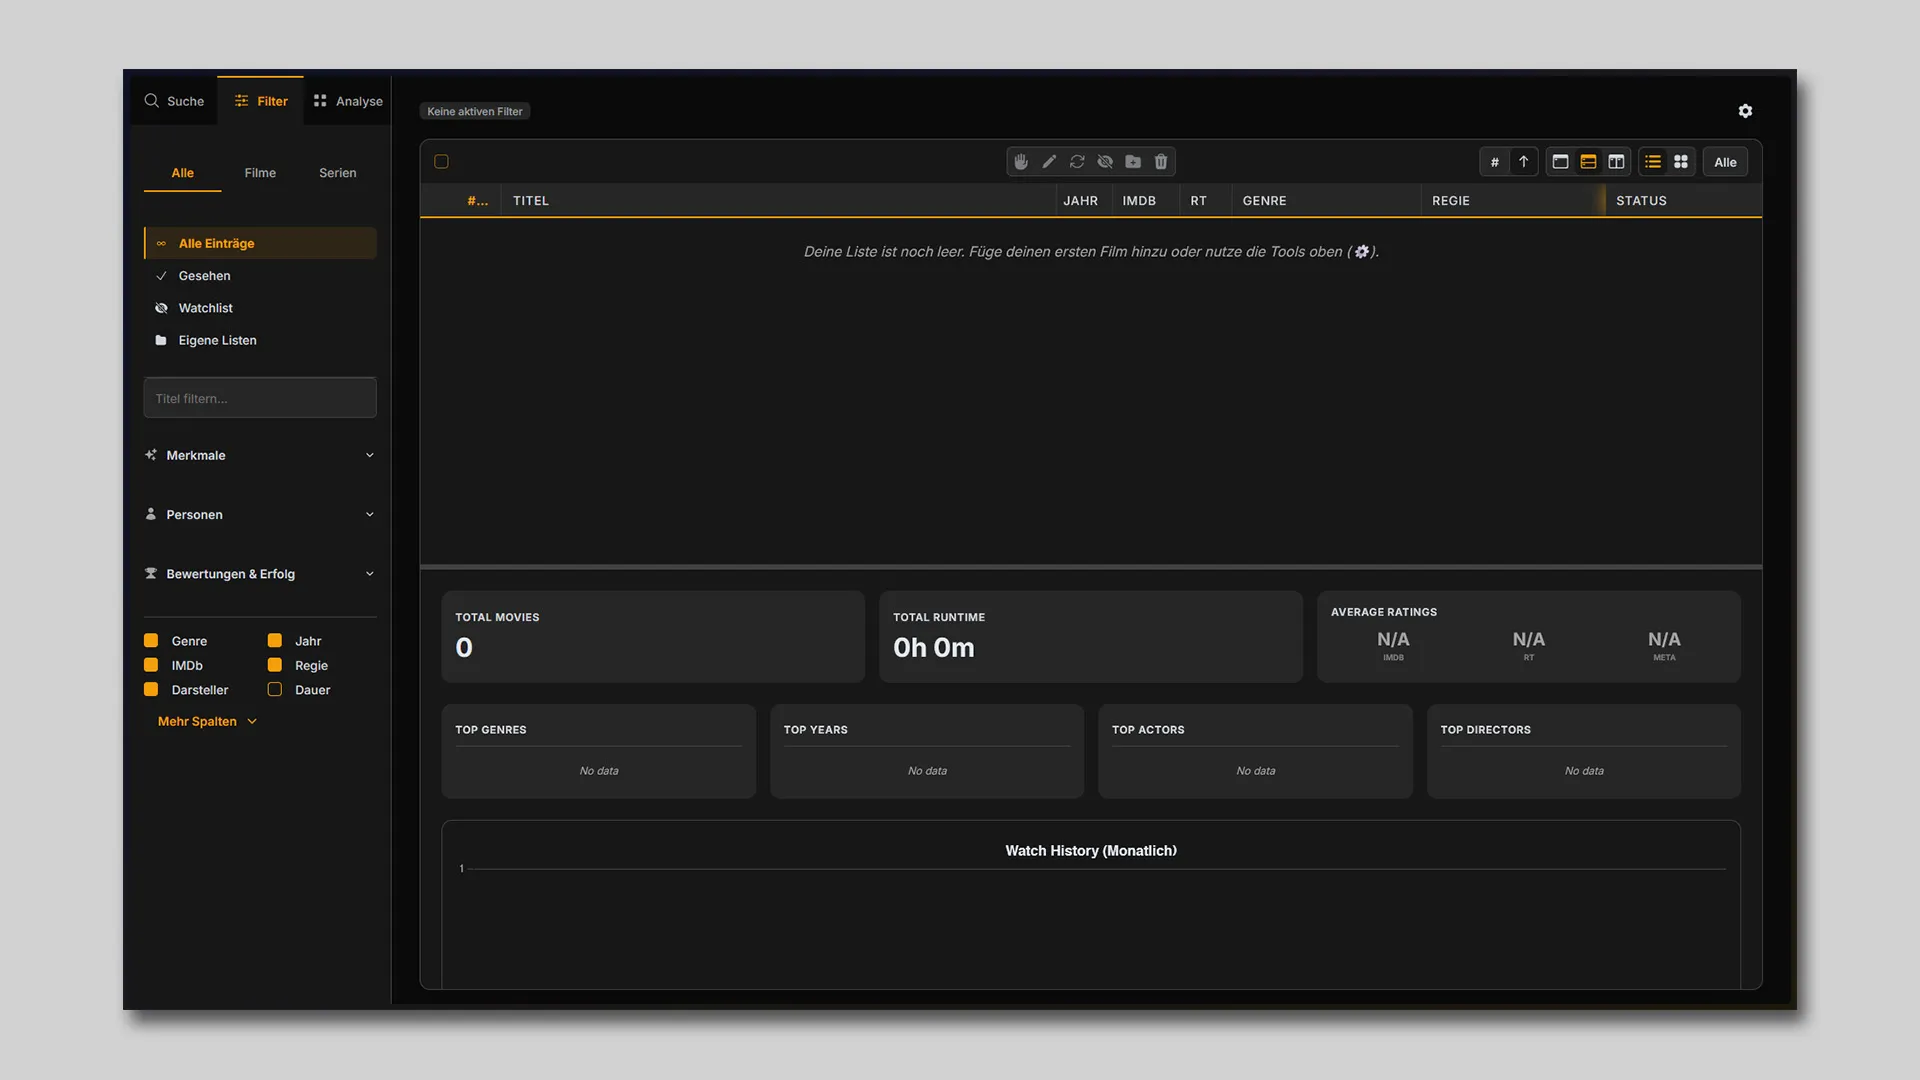The height and width of the screenshot is (1080, 1920).
Task: Open the Alle dropdown in toolbar
Action: tap(1725, 162)
